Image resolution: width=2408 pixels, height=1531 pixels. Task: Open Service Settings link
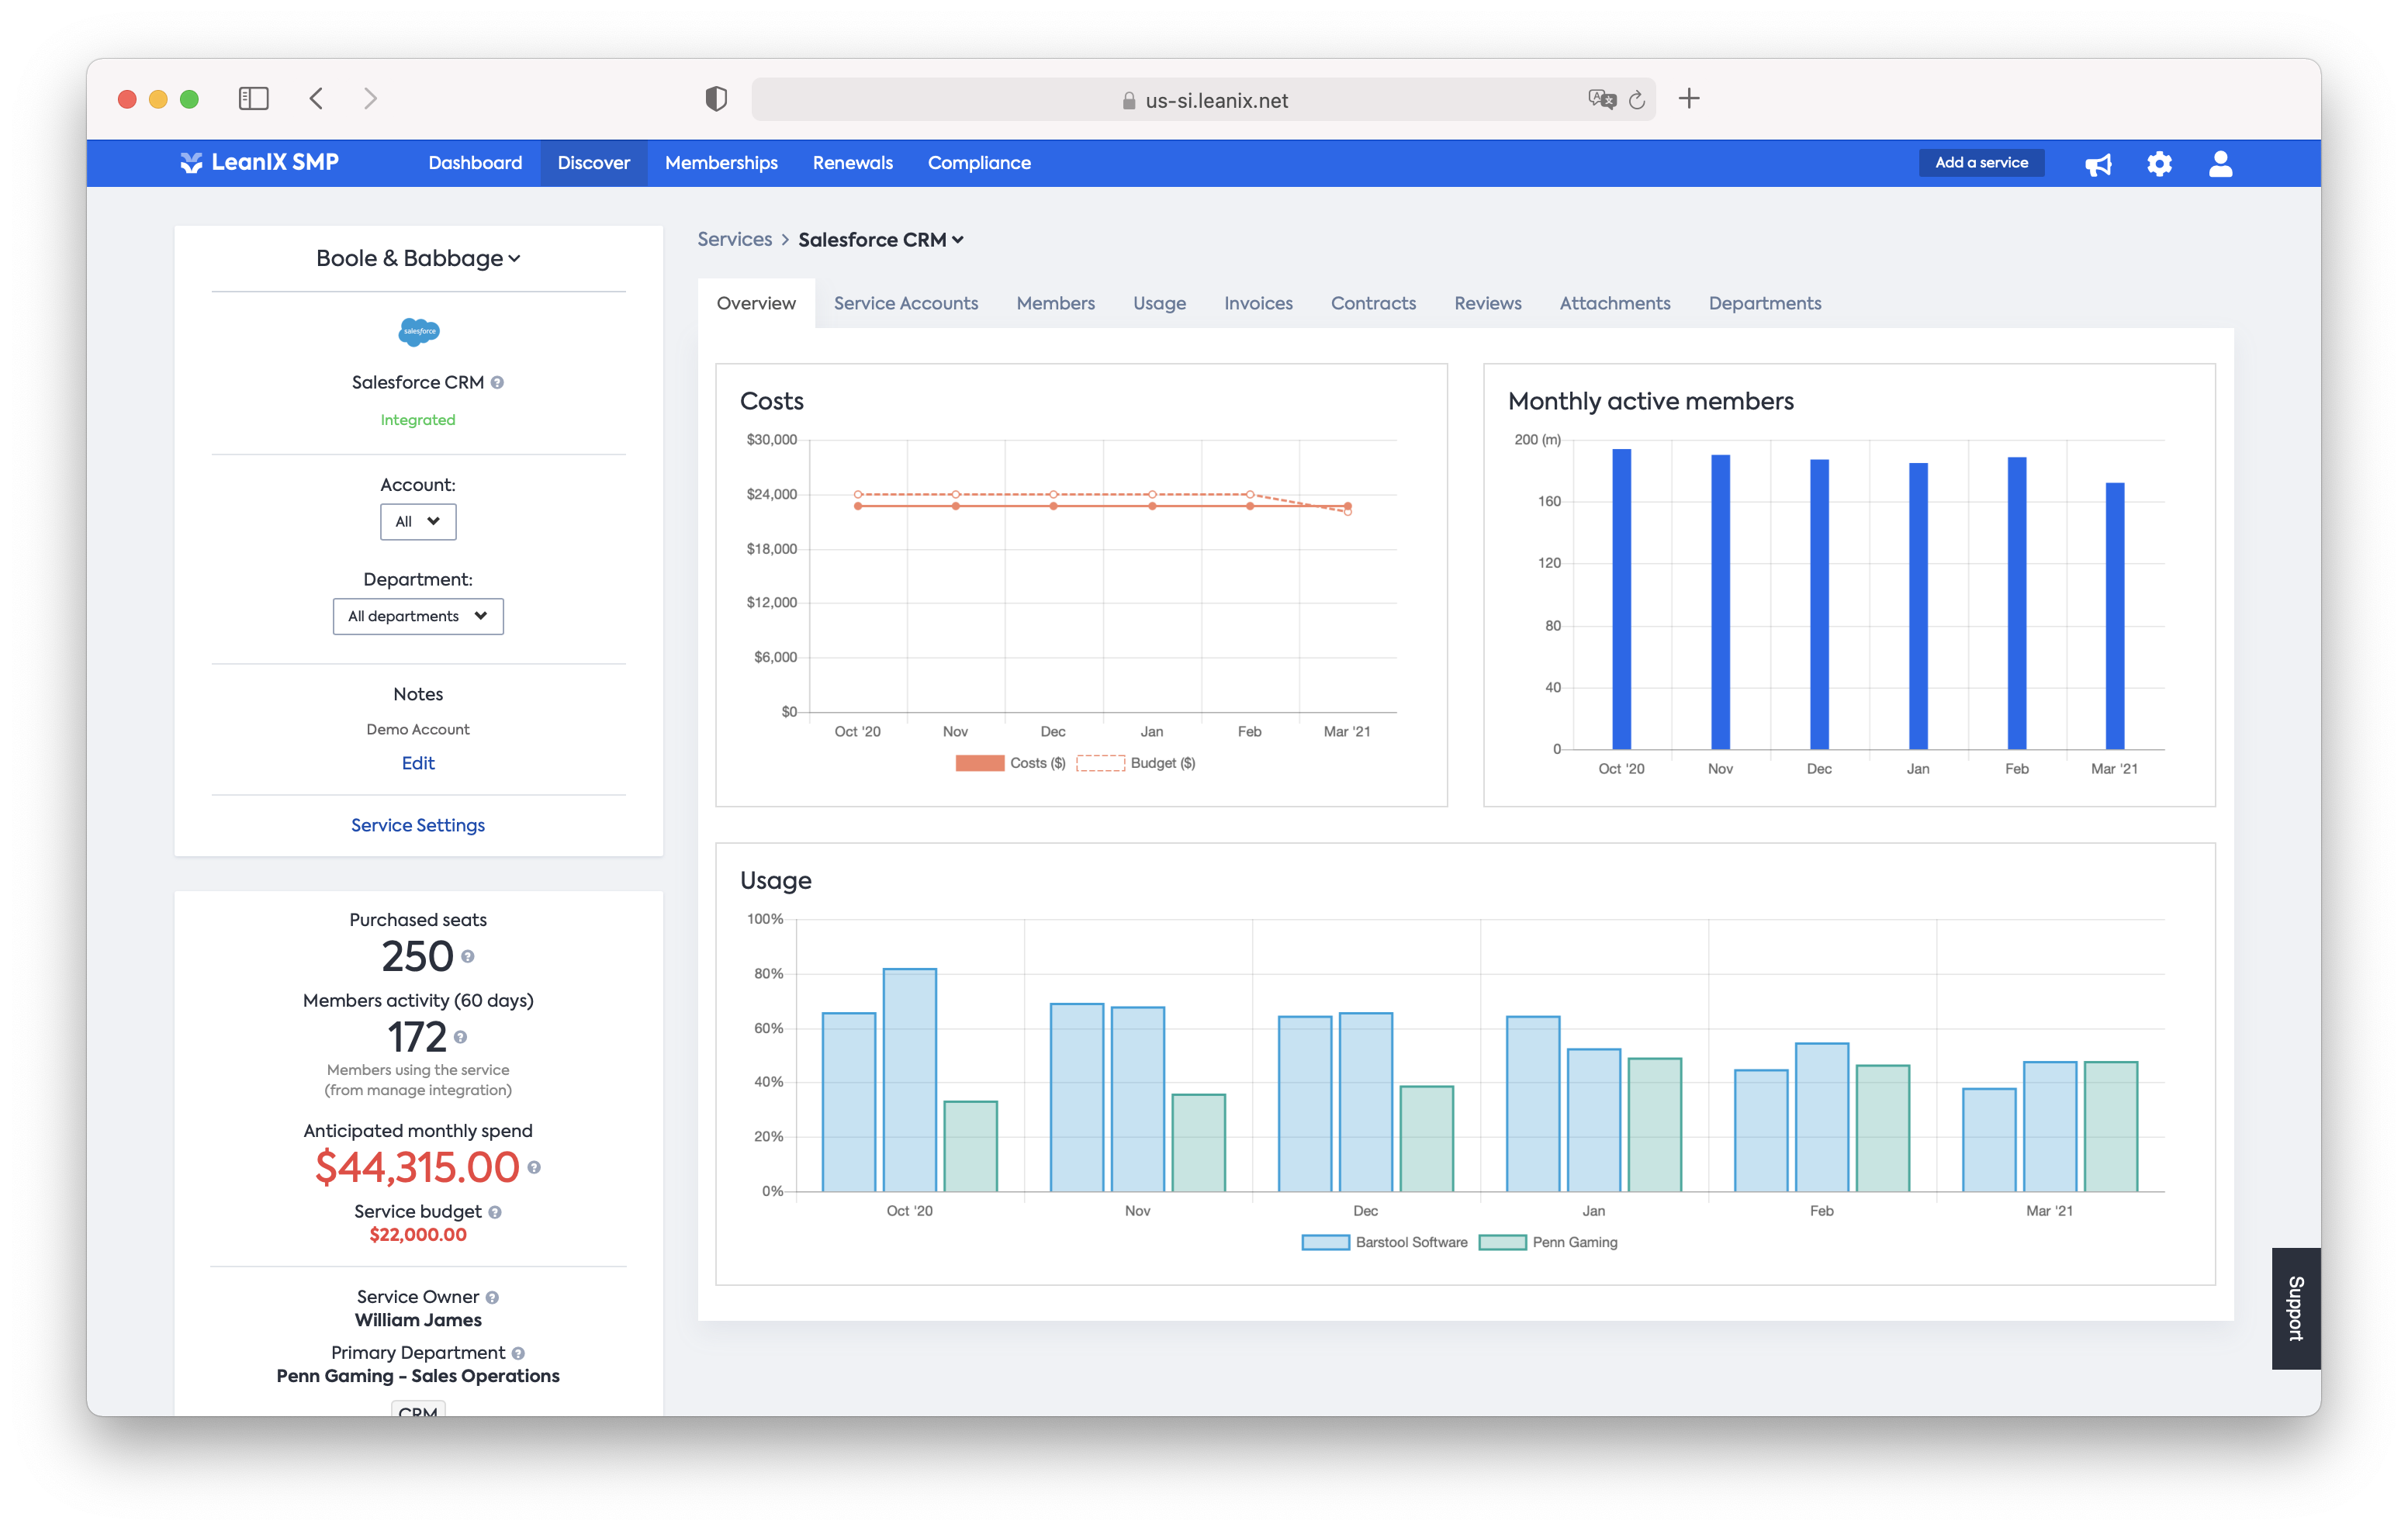click(x=417, y=825)
